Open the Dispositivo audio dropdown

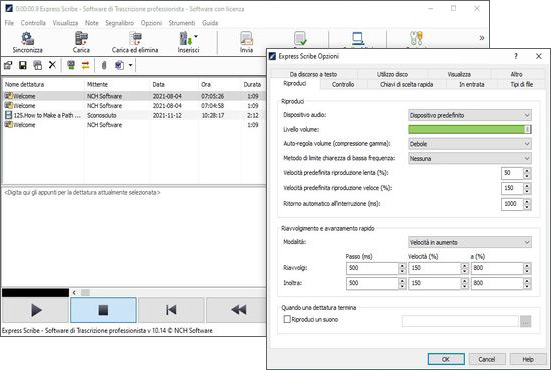(470, 115)
